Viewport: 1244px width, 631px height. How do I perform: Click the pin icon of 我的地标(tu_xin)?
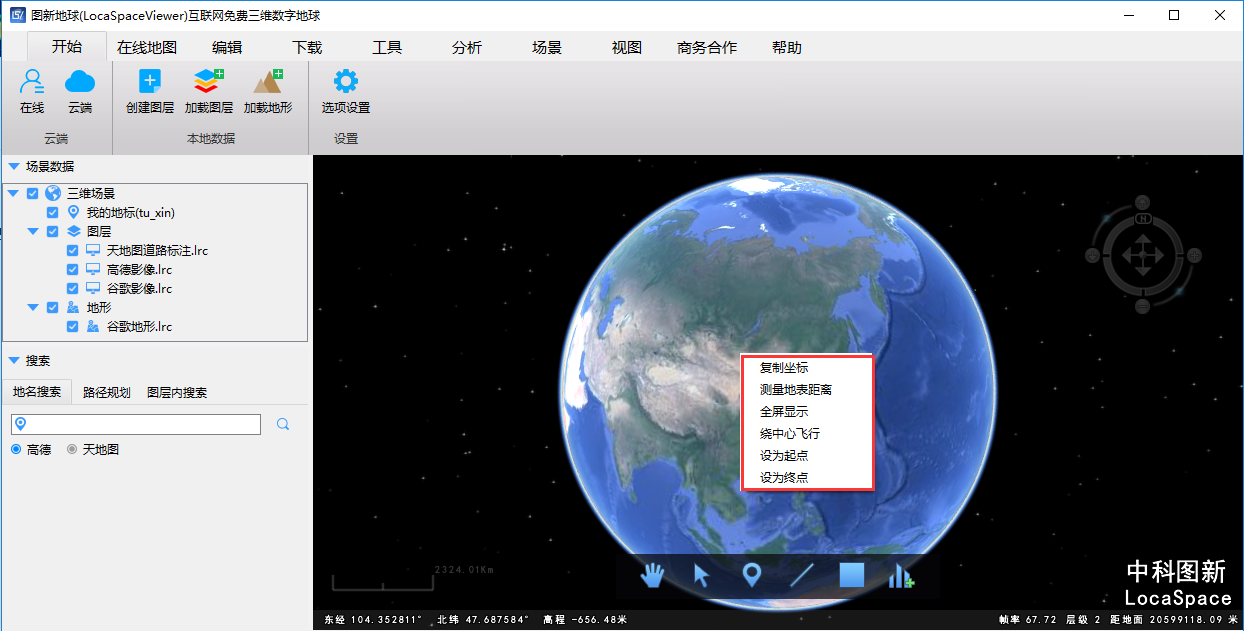(x=73, y=212)
